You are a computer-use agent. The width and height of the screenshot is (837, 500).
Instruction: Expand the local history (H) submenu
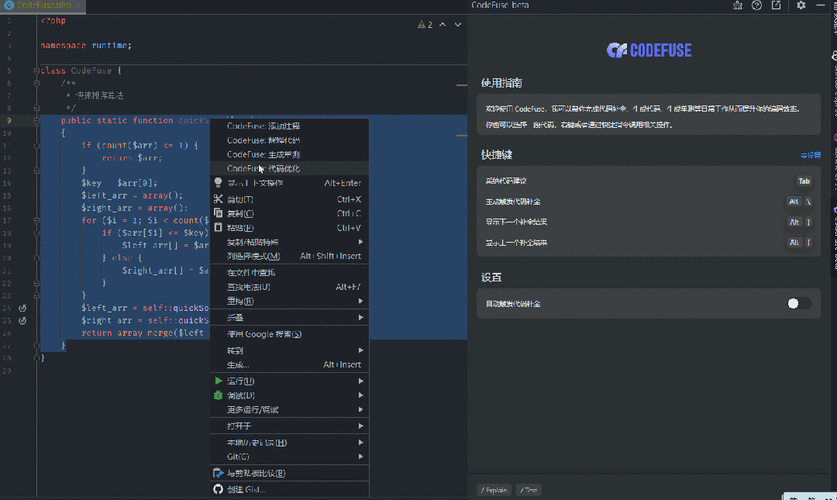pos(289,442)
